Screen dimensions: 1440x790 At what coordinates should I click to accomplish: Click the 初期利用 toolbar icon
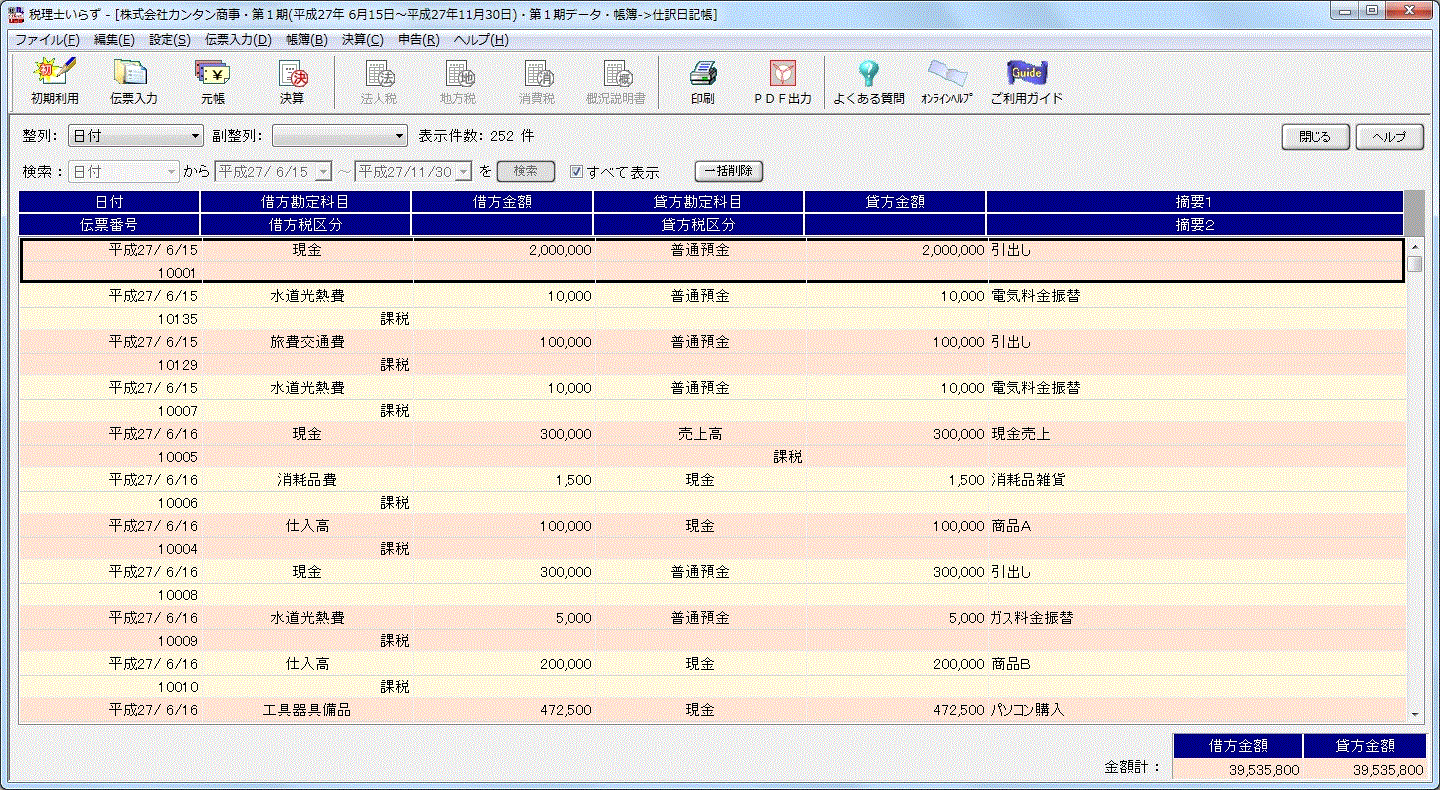pyautogui.click(x=54, y=81)
